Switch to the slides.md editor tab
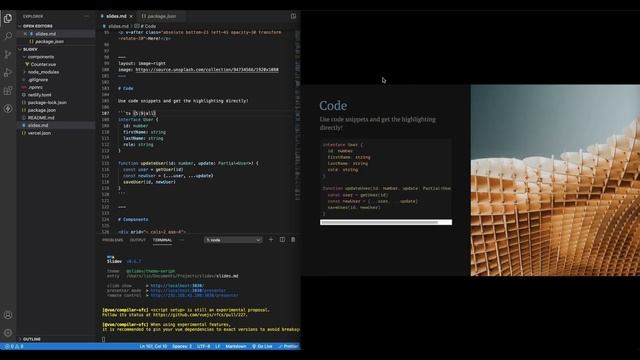The height and width of the screenshot is (360, 640). click(x=116, y=16)
